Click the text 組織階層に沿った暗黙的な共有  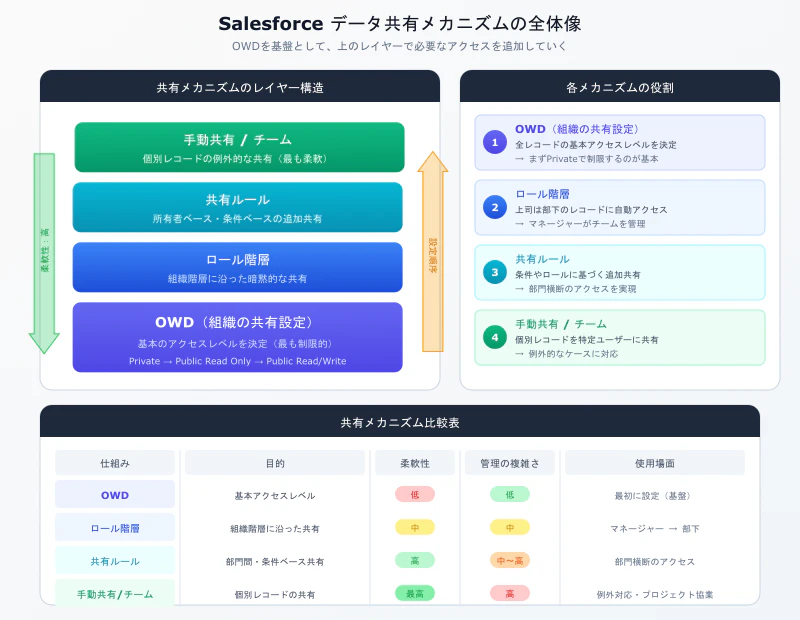237,279
